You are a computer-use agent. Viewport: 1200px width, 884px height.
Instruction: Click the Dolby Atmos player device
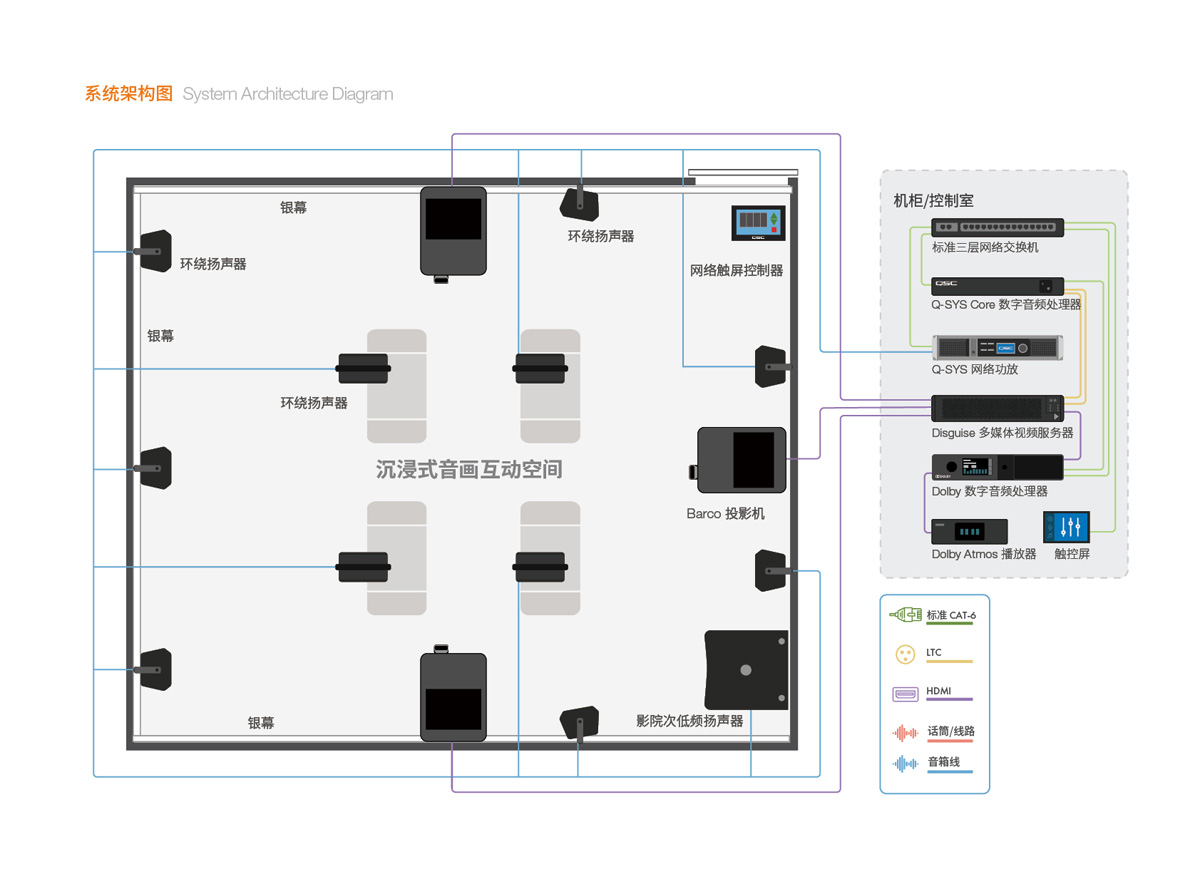(970, 532)
